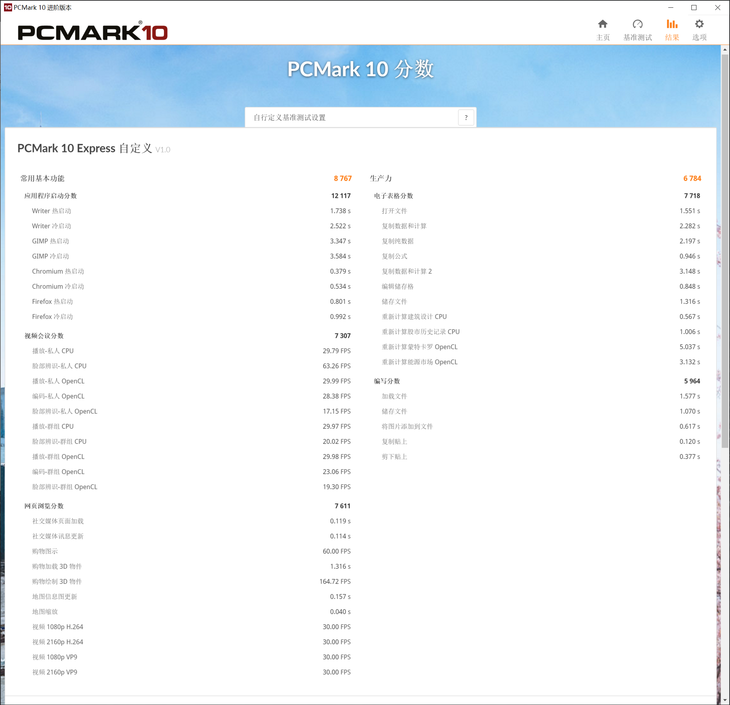
Task: Minimize the PCMark 10 window
Action: click(x=671, y=7)
